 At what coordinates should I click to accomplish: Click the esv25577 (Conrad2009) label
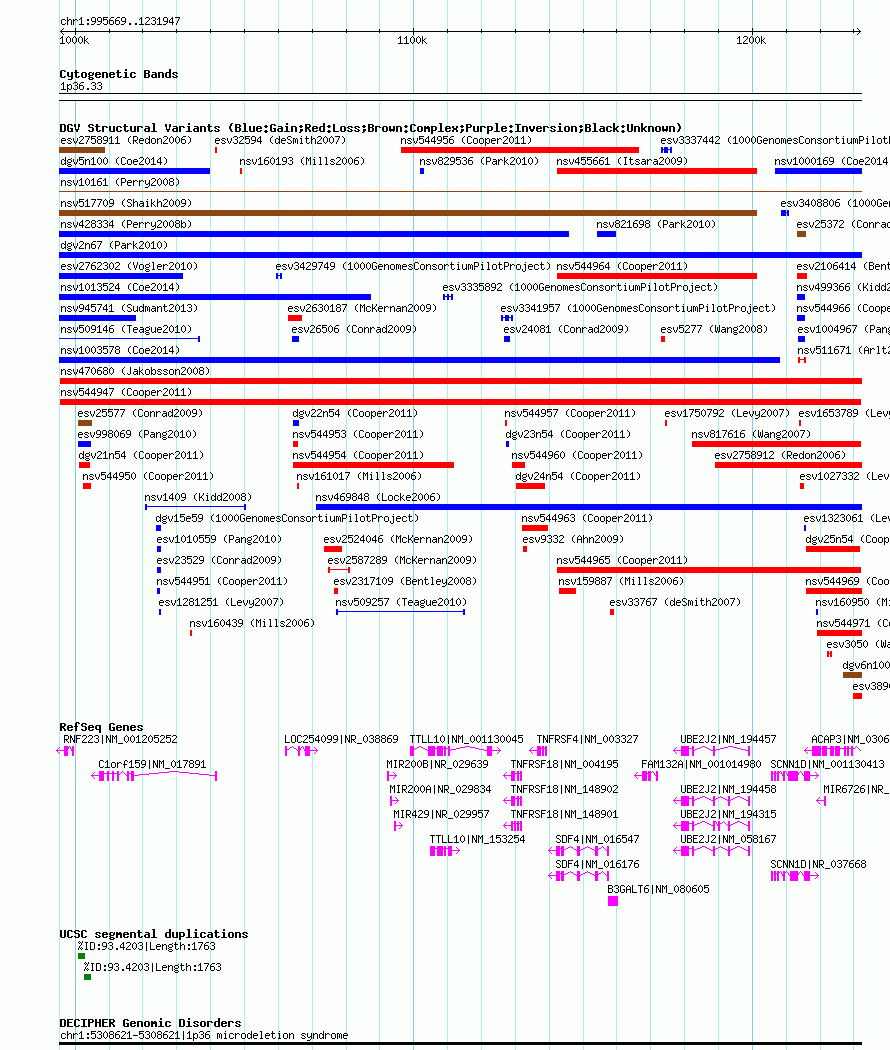click(140, 413)
